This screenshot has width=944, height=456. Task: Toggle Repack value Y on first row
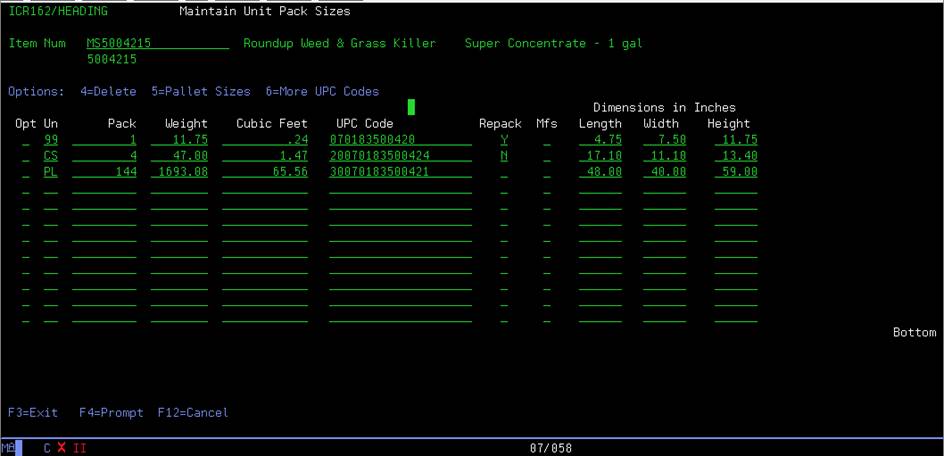point(504,140)
